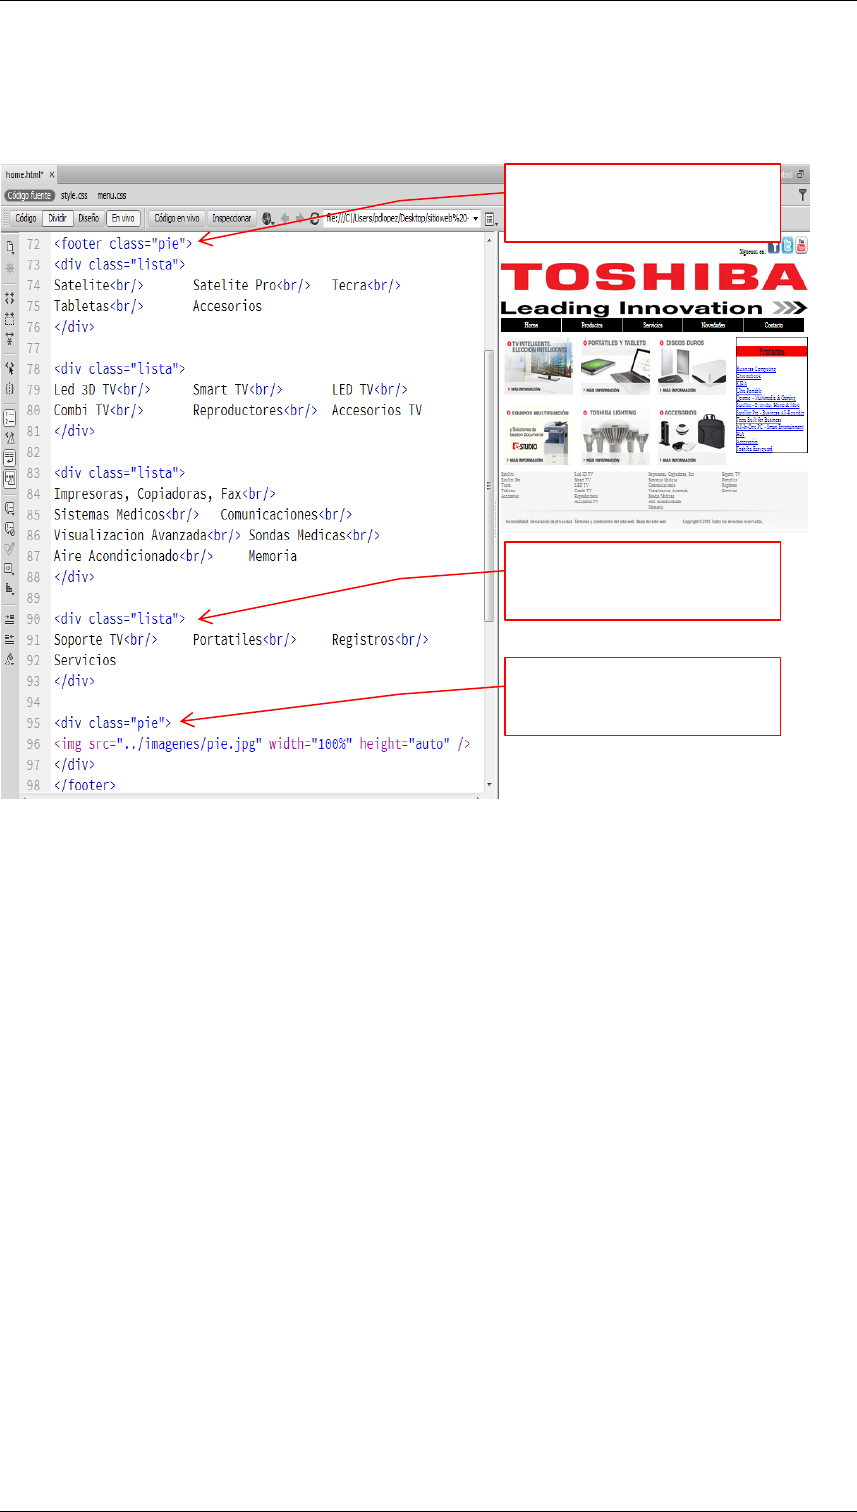Click the code line '<footer class="pie">'

point(123,243)
